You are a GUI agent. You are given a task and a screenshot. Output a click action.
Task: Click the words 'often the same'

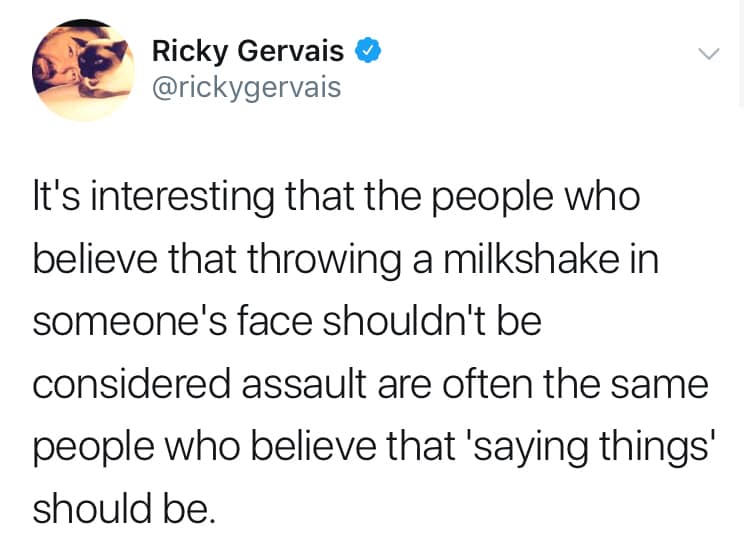(574, 384)
